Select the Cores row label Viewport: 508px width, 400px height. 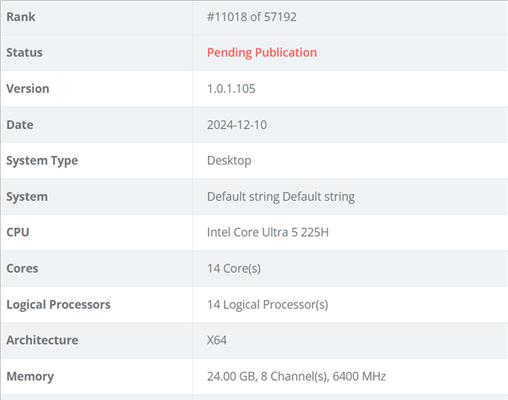pyautogui.click(x=22, y=268)
